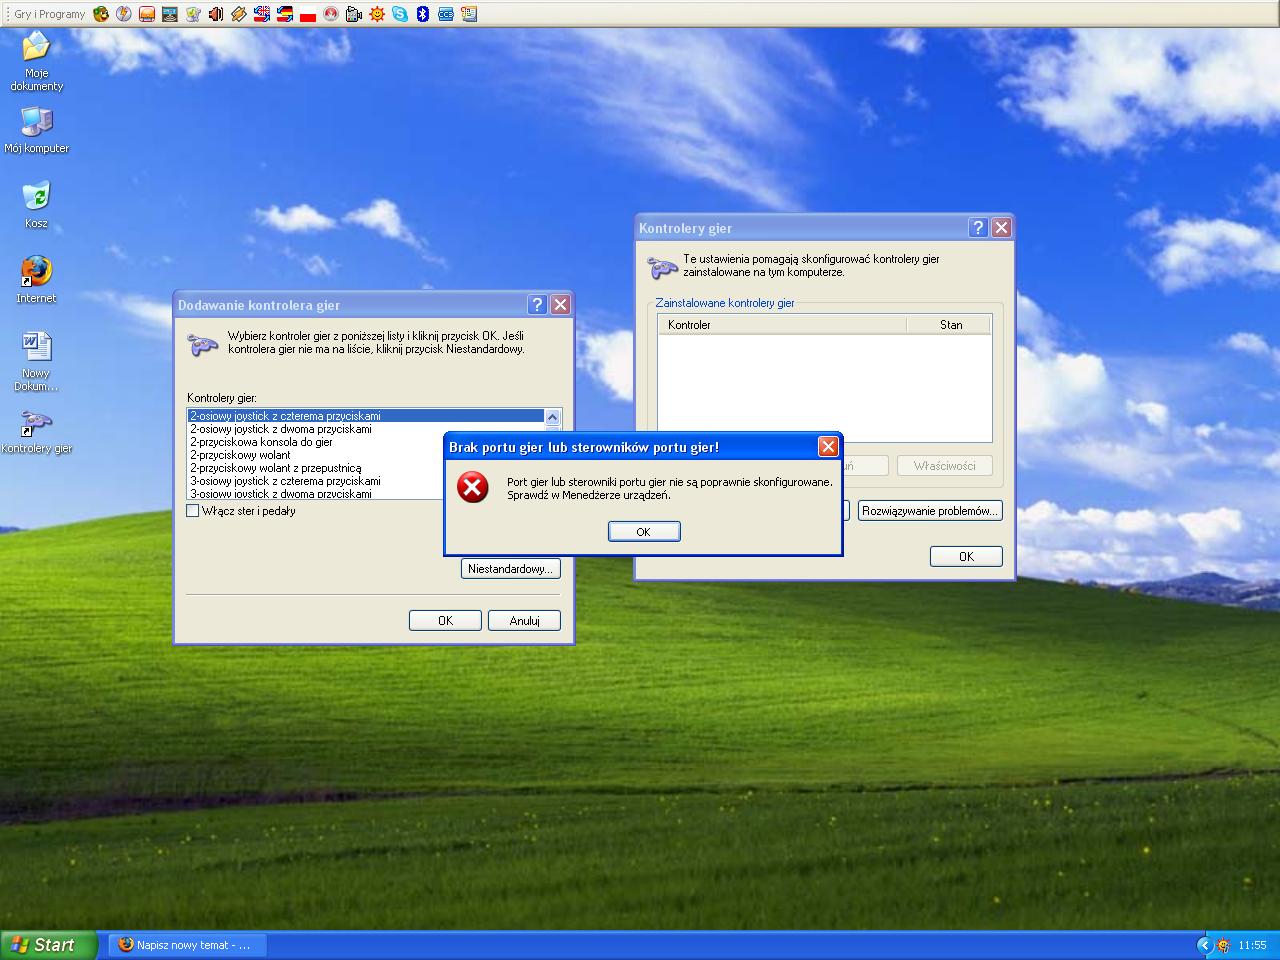Select 2-przyciskowy wolant z przepustnicą

(x=316, y=468)
